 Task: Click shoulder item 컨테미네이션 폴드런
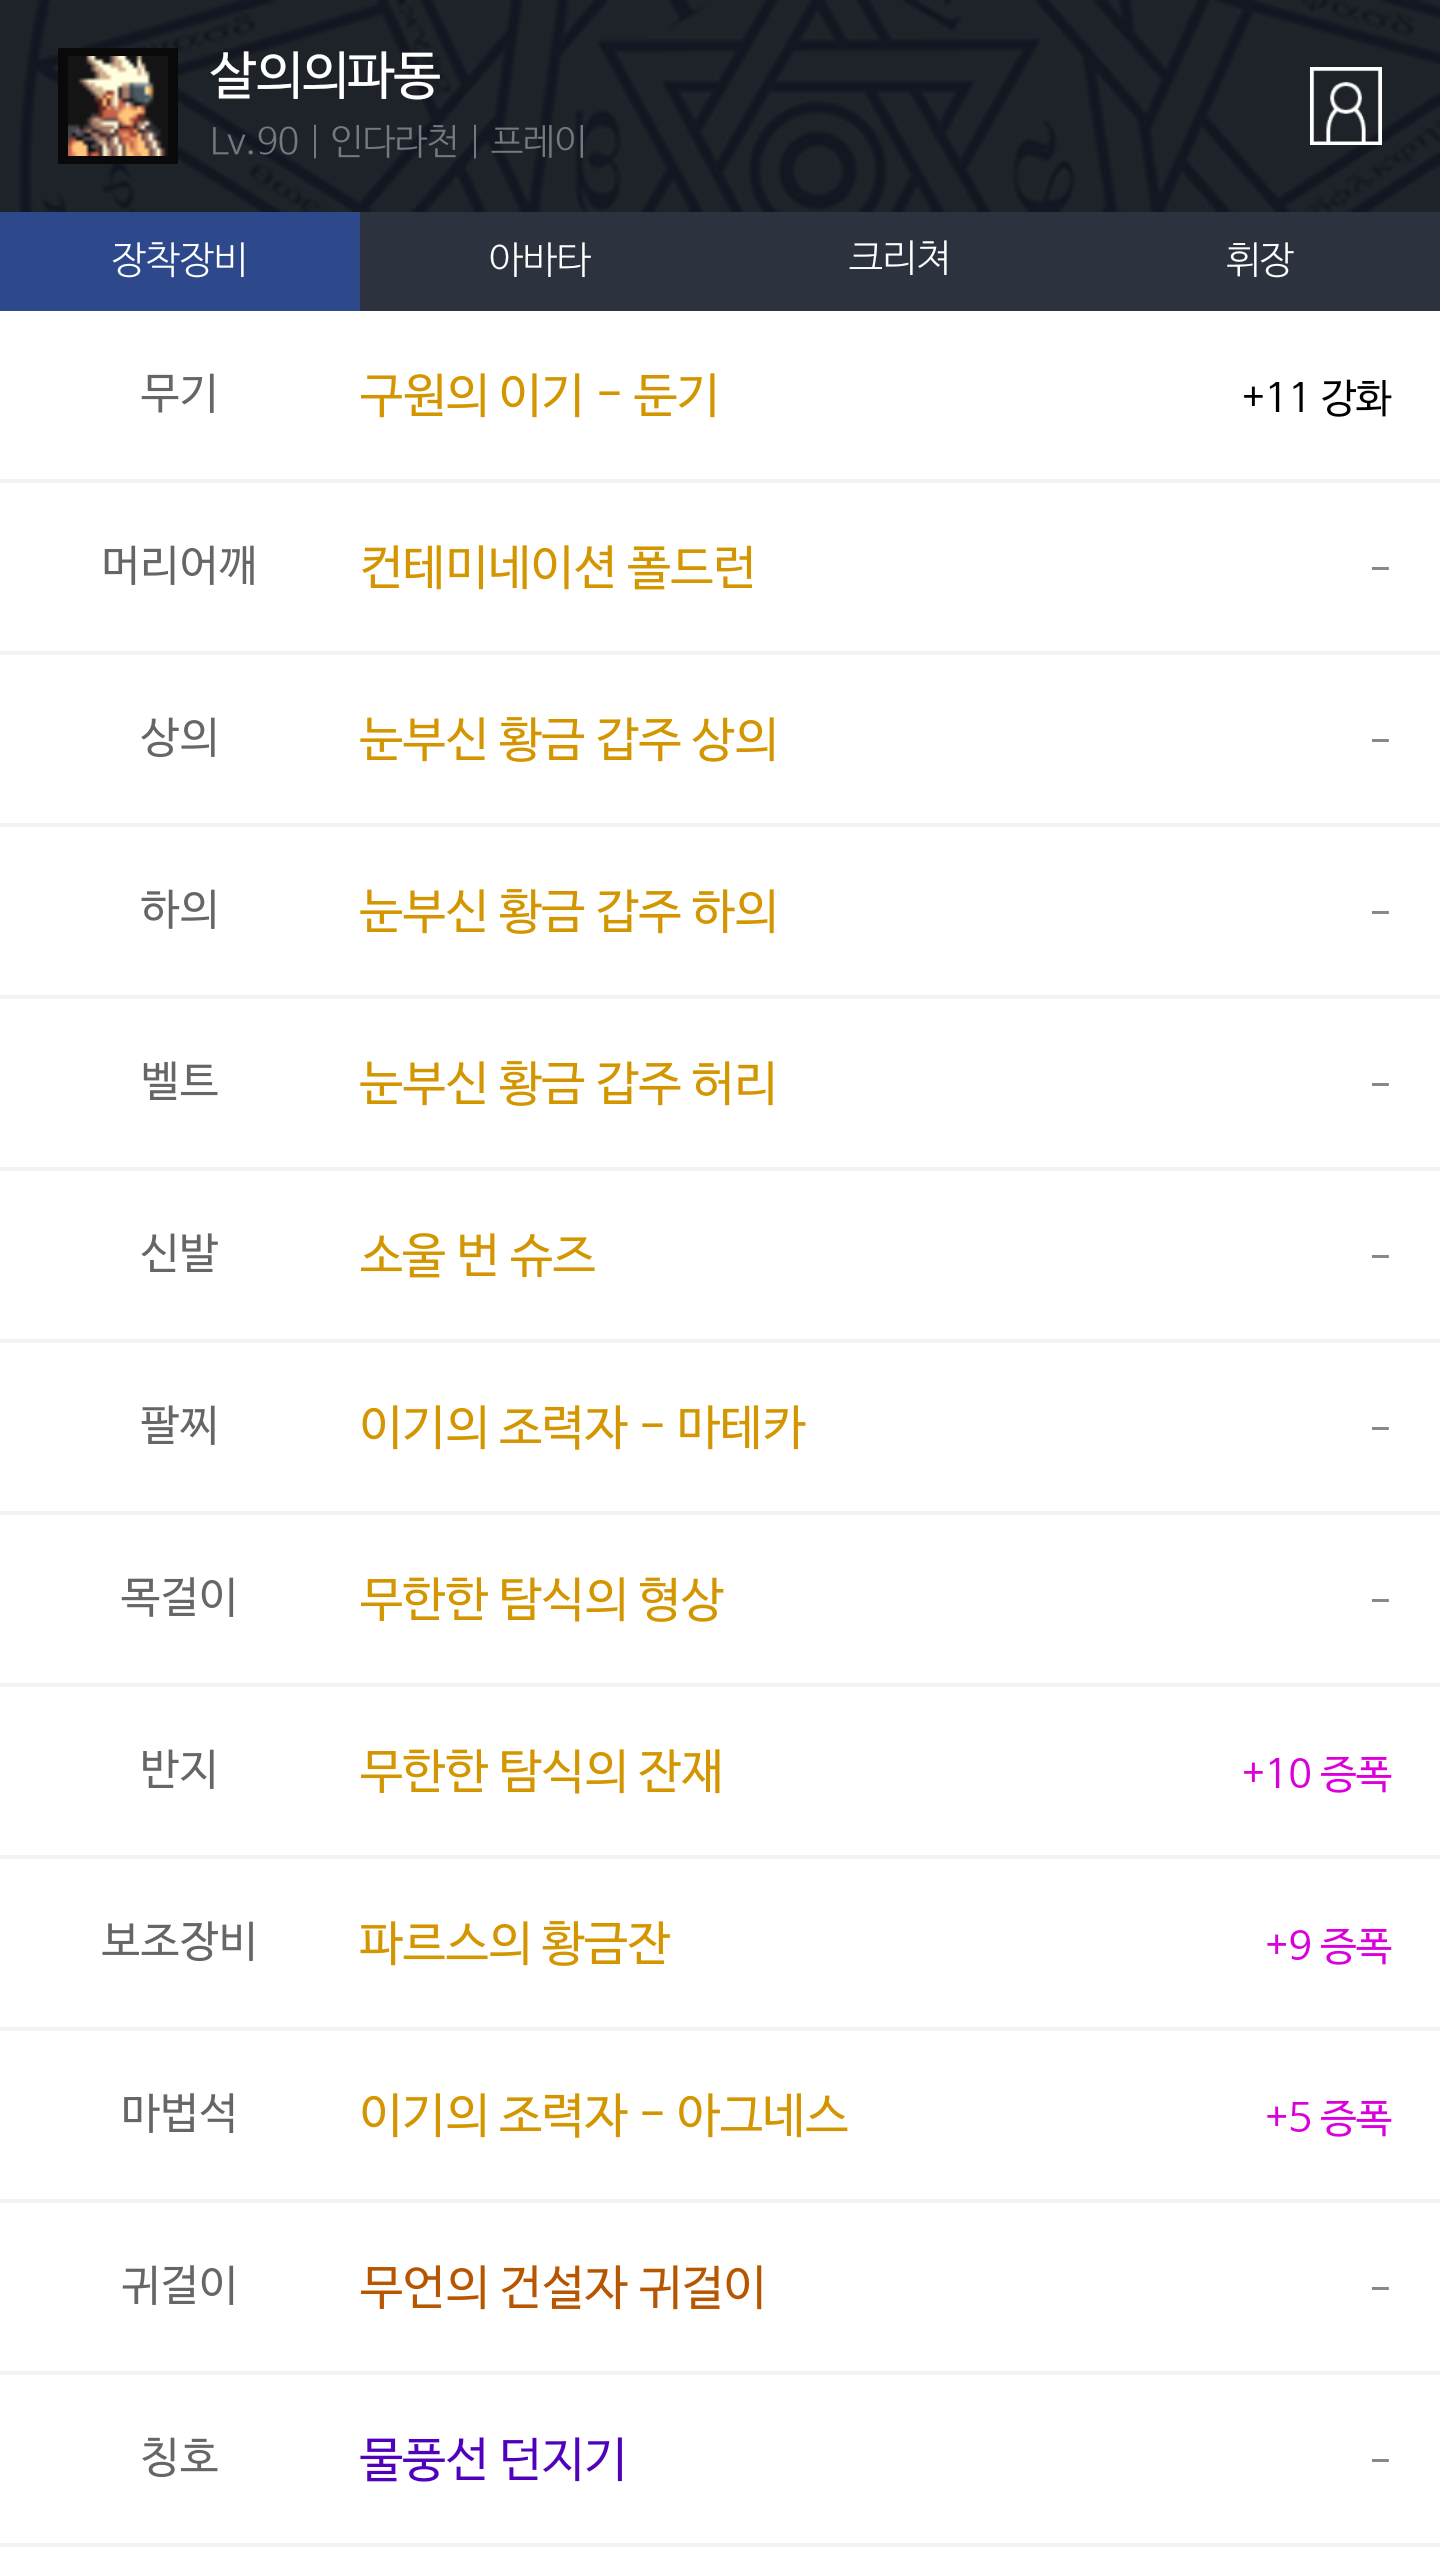557,568
